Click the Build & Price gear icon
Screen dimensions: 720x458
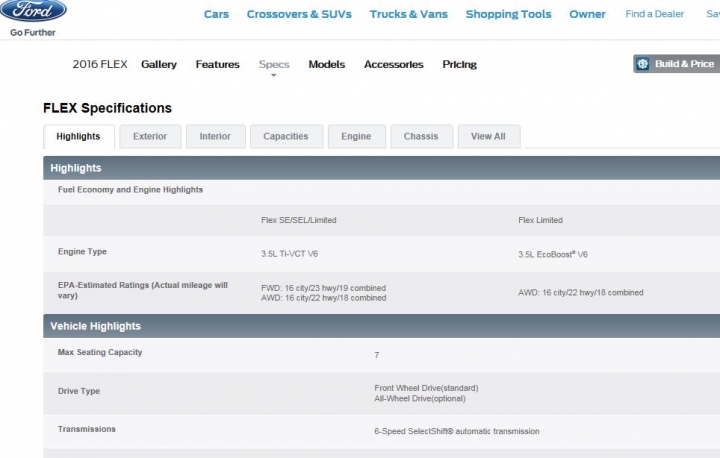(x=643, y=64)
